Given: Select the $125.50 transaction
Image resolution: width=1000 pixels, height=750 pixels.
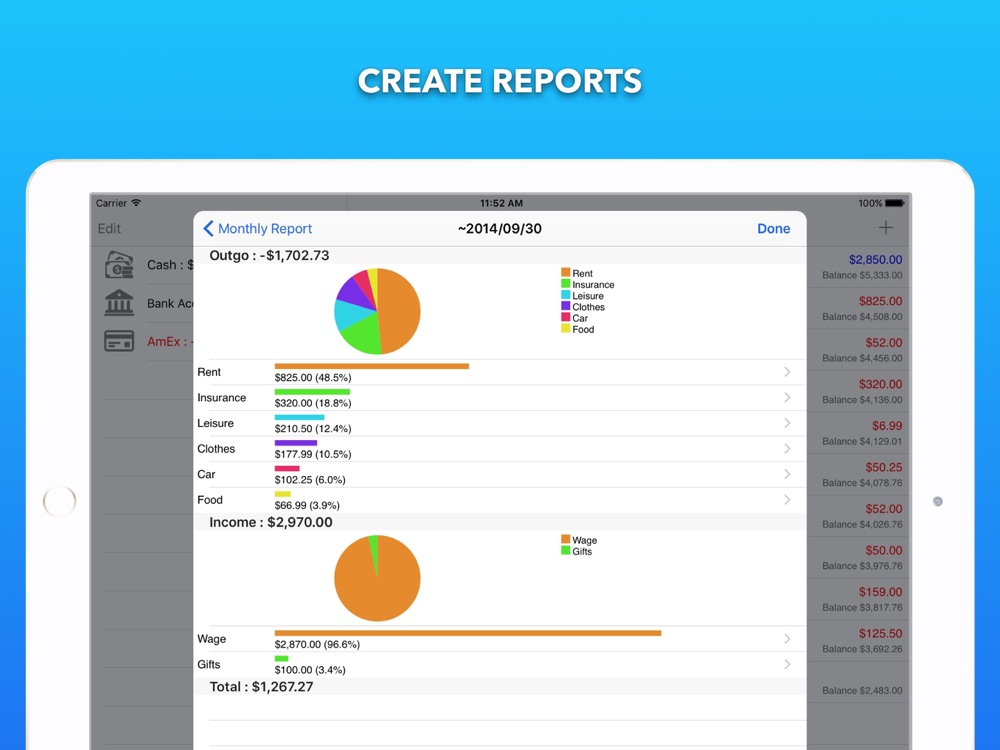Looking at the screenshot, I should pos(858,640).
